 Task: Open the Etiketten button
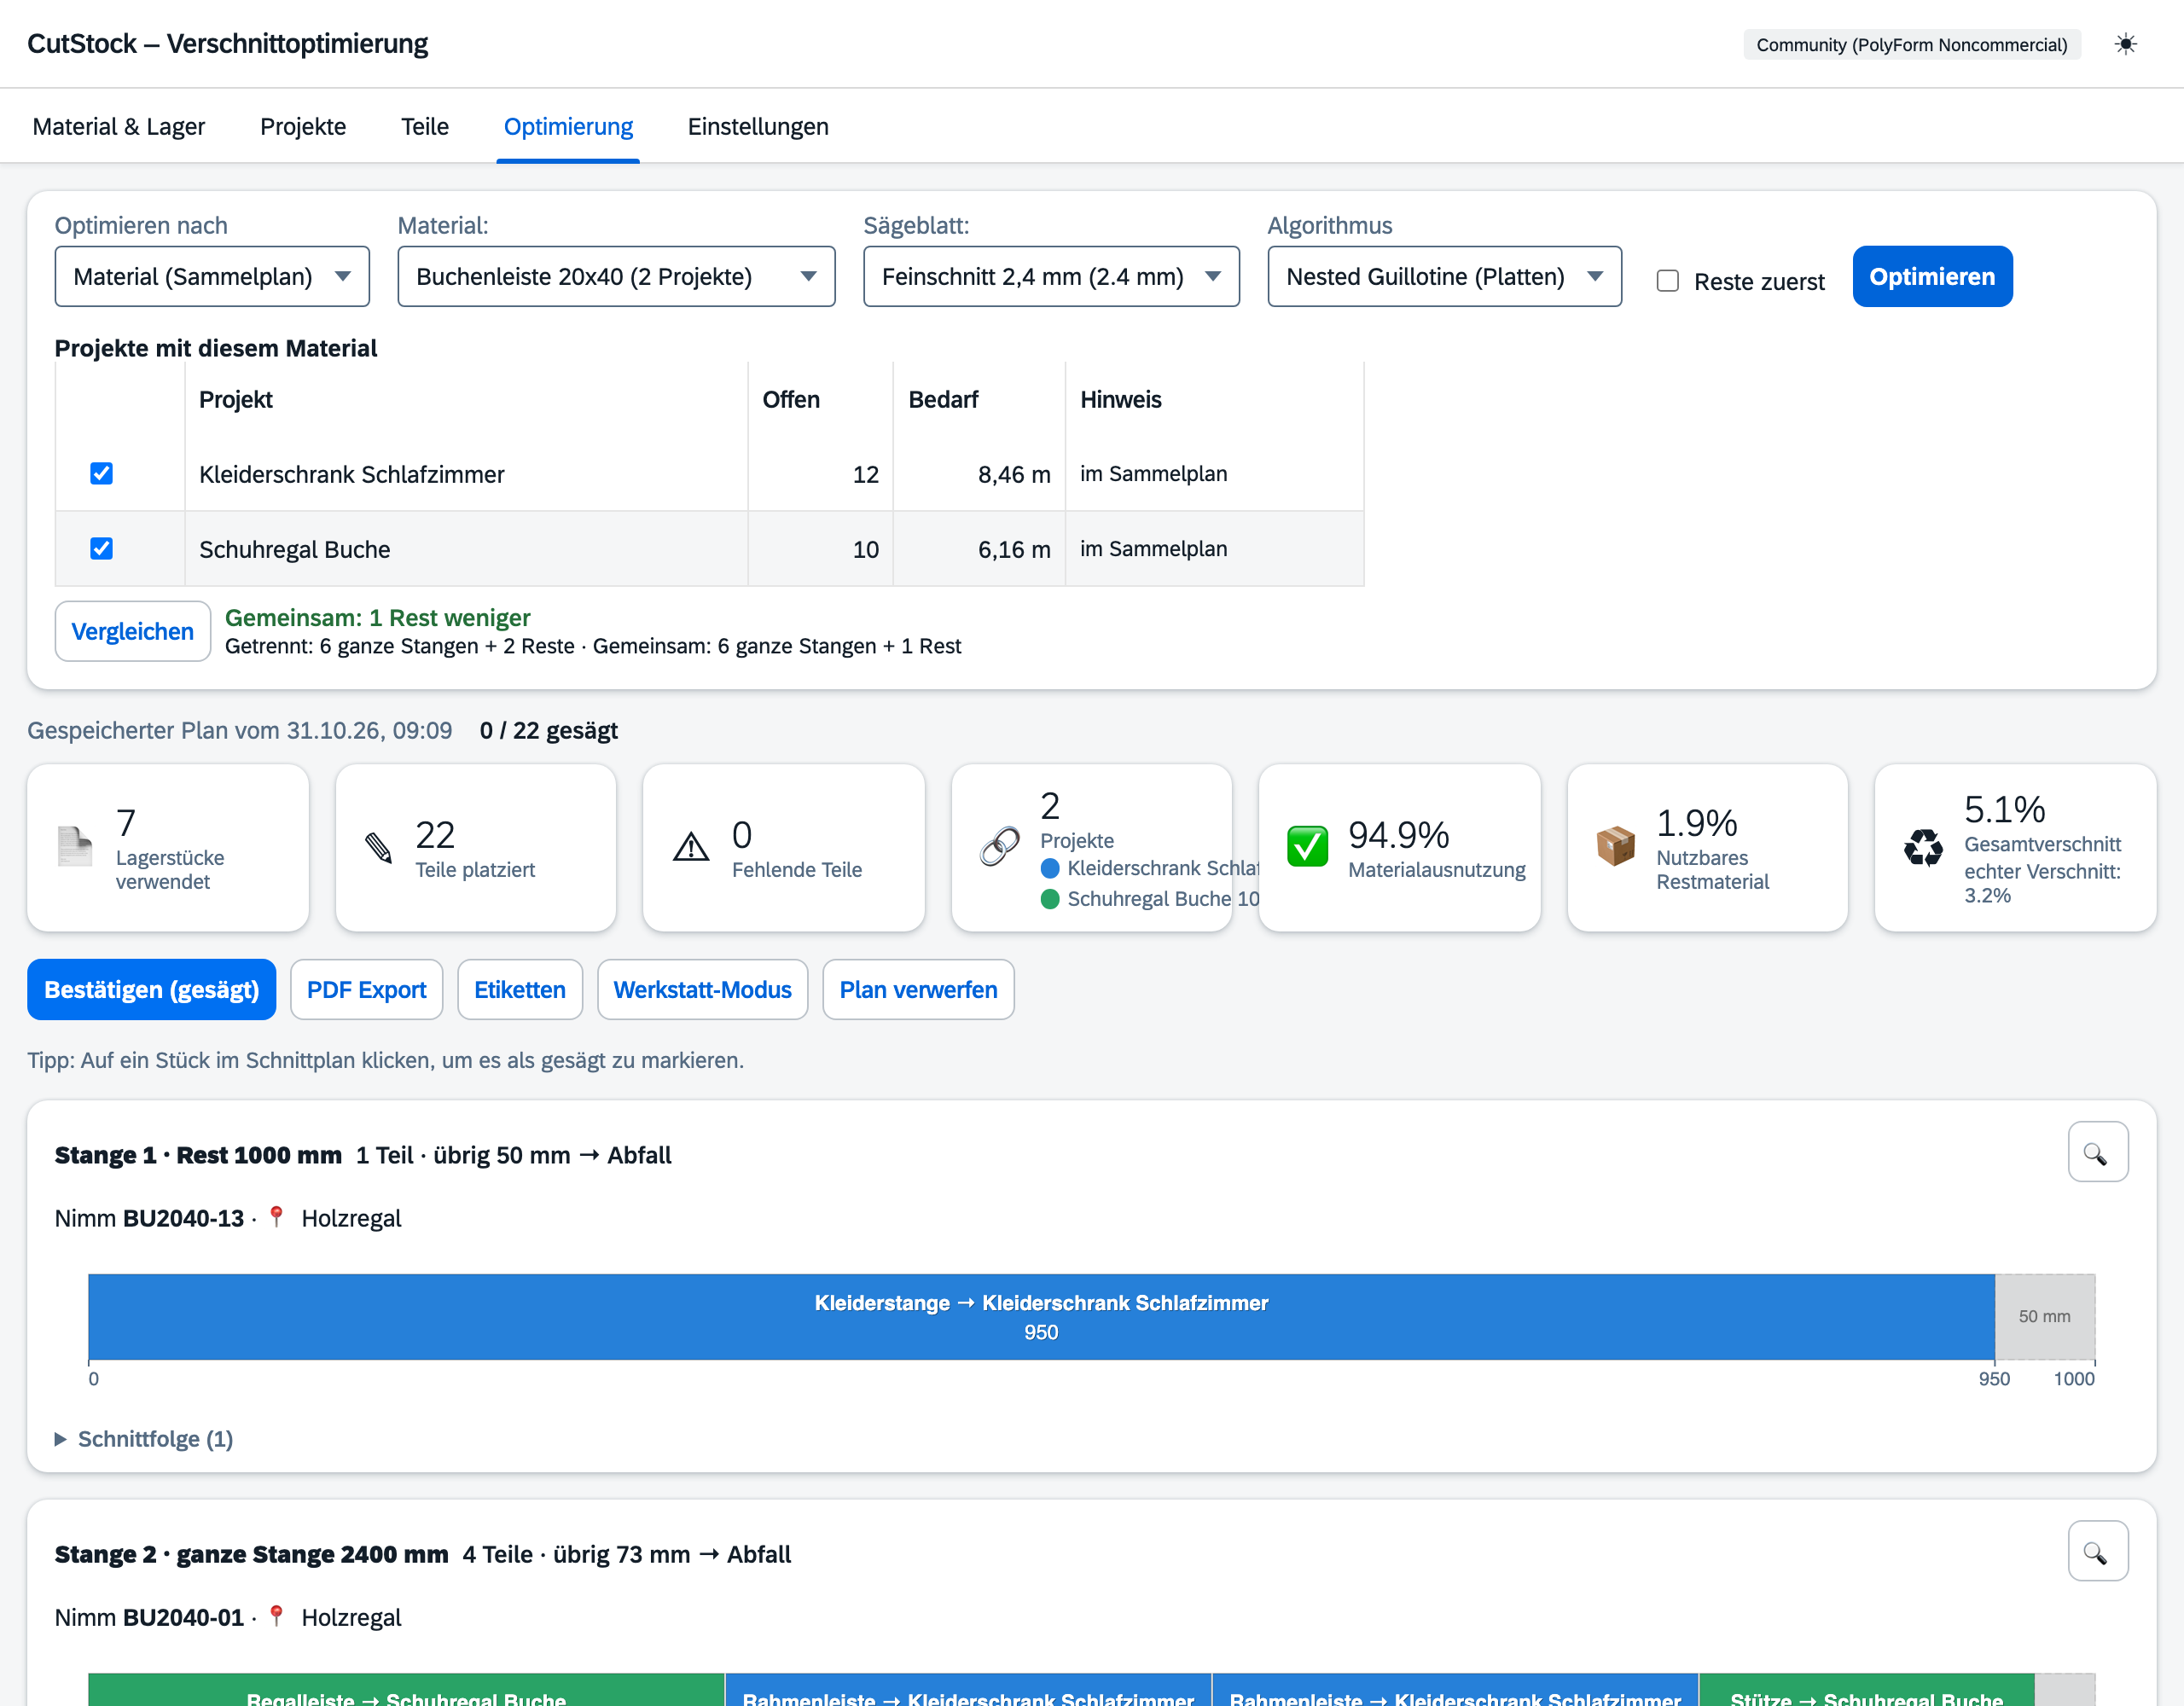pyautogui.click(x=520, y=989)
